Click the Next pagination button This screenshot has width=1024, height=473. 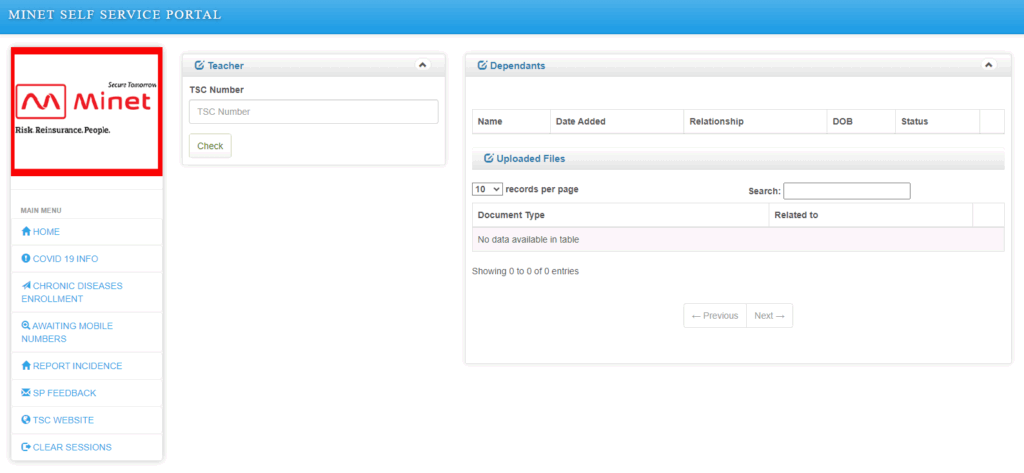[769, 316]
